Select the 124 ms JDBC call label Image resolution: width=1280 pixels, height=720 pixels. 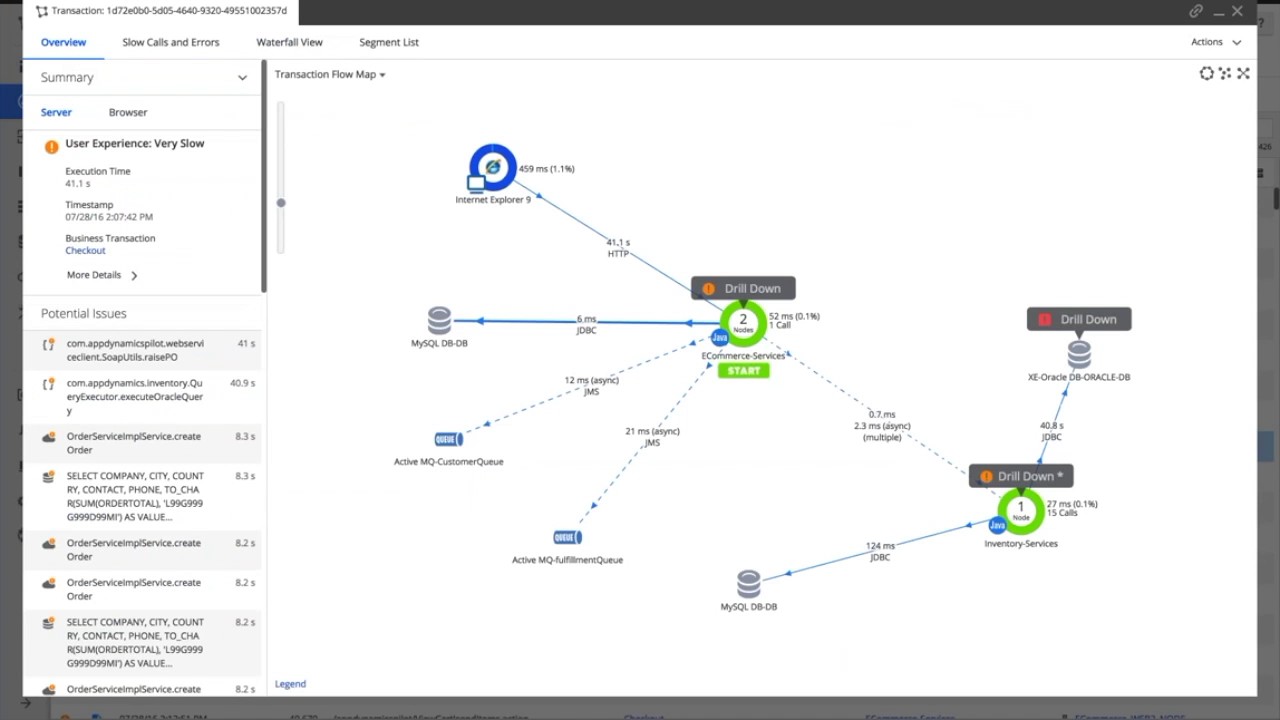(880, 551)
